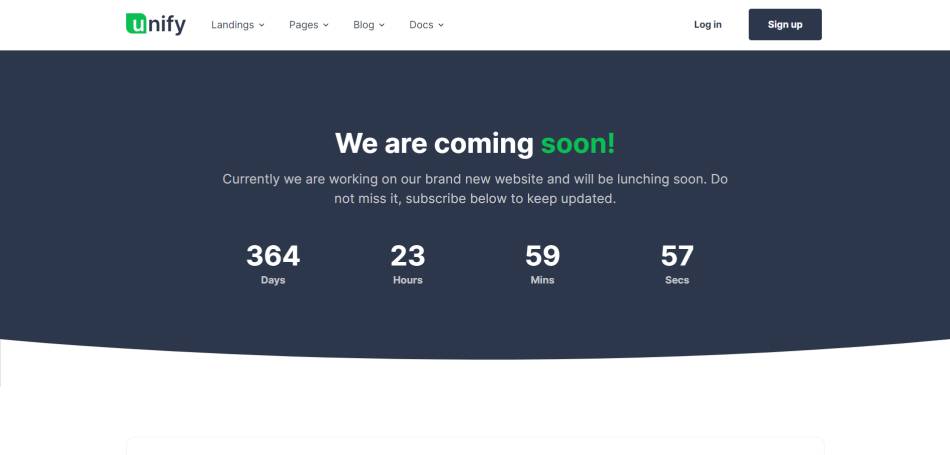The height and width of the screenshot is (455, 950).
Task: Click the "We are coming" heading text
Action: pyautogui.click(x=433, y=143)
